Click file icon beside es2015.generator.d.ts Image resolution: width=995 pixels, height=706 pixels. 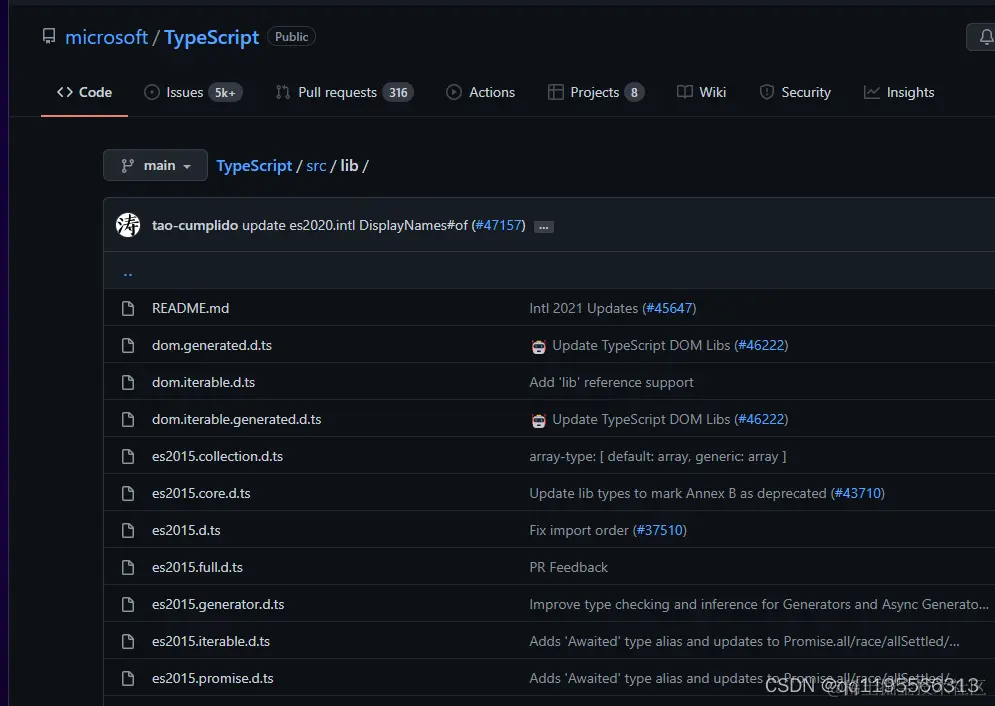(128, 604)
